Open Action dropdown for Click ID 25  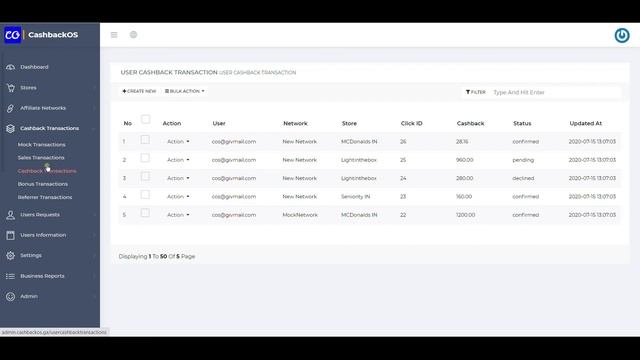pos(178,160)
